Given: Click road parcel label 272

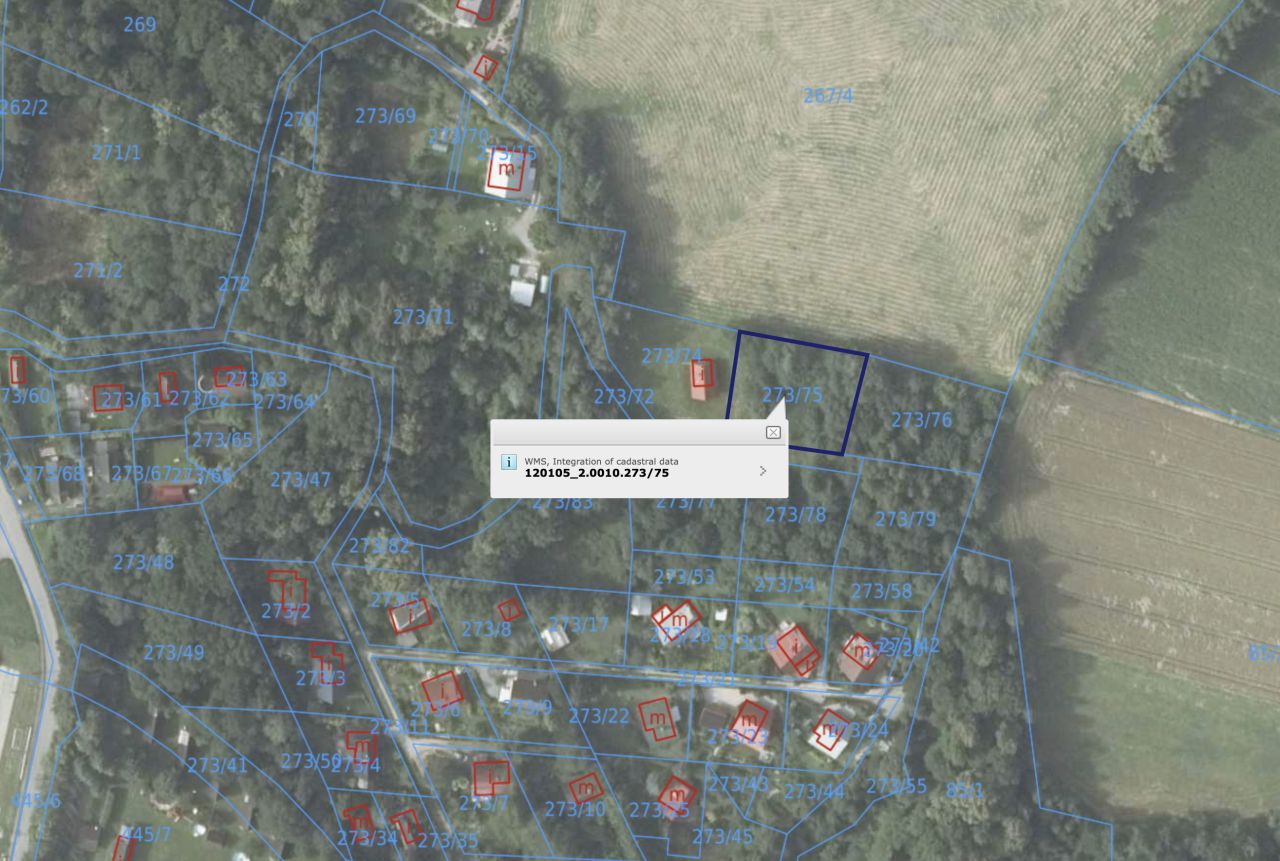Looking at the screenshot, I should click(x=234, y=284).
